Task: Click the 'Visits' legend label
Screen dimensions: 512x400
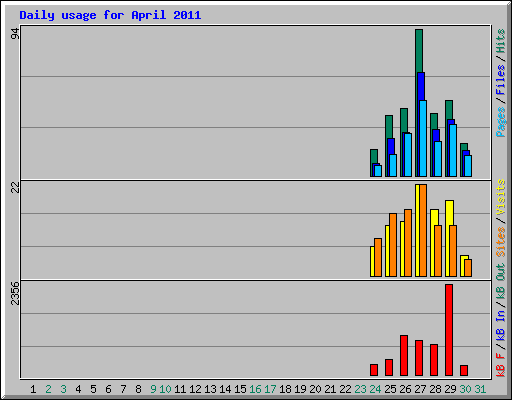Action: [500, 197]
